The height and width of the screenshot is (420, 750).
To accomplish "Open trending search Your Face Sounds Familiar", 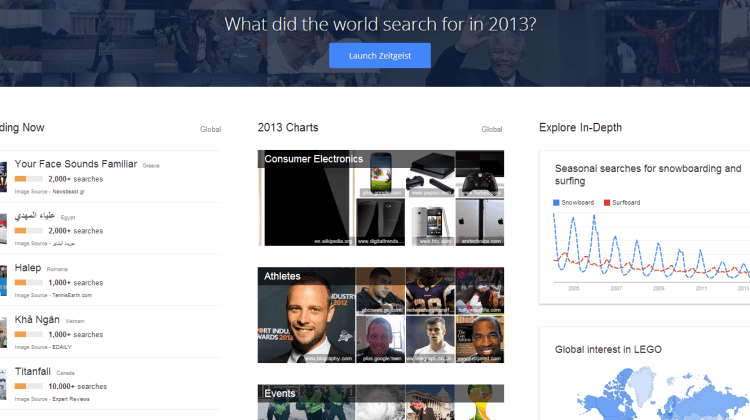I will tap(76, 164).
